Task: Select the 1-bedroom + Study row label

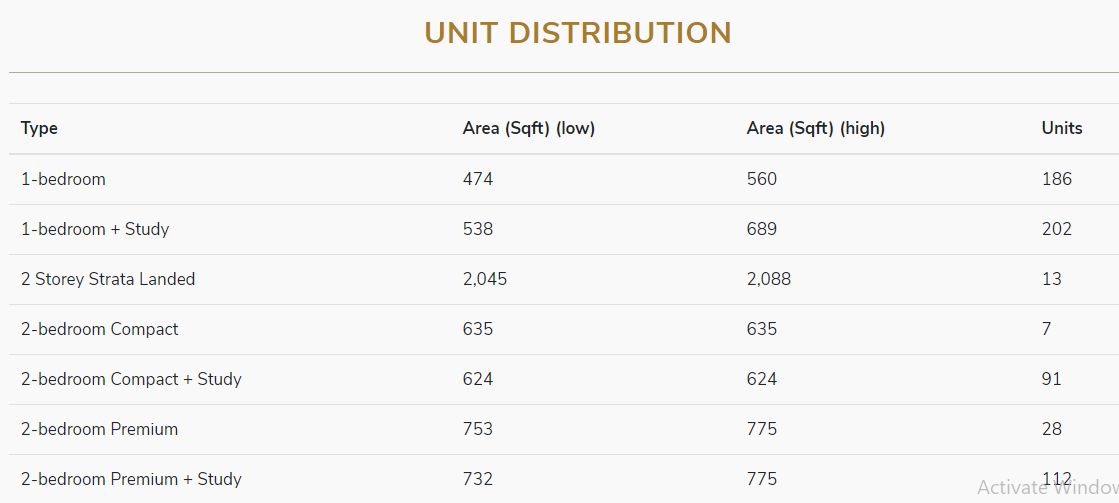Action: click(95, 229)
